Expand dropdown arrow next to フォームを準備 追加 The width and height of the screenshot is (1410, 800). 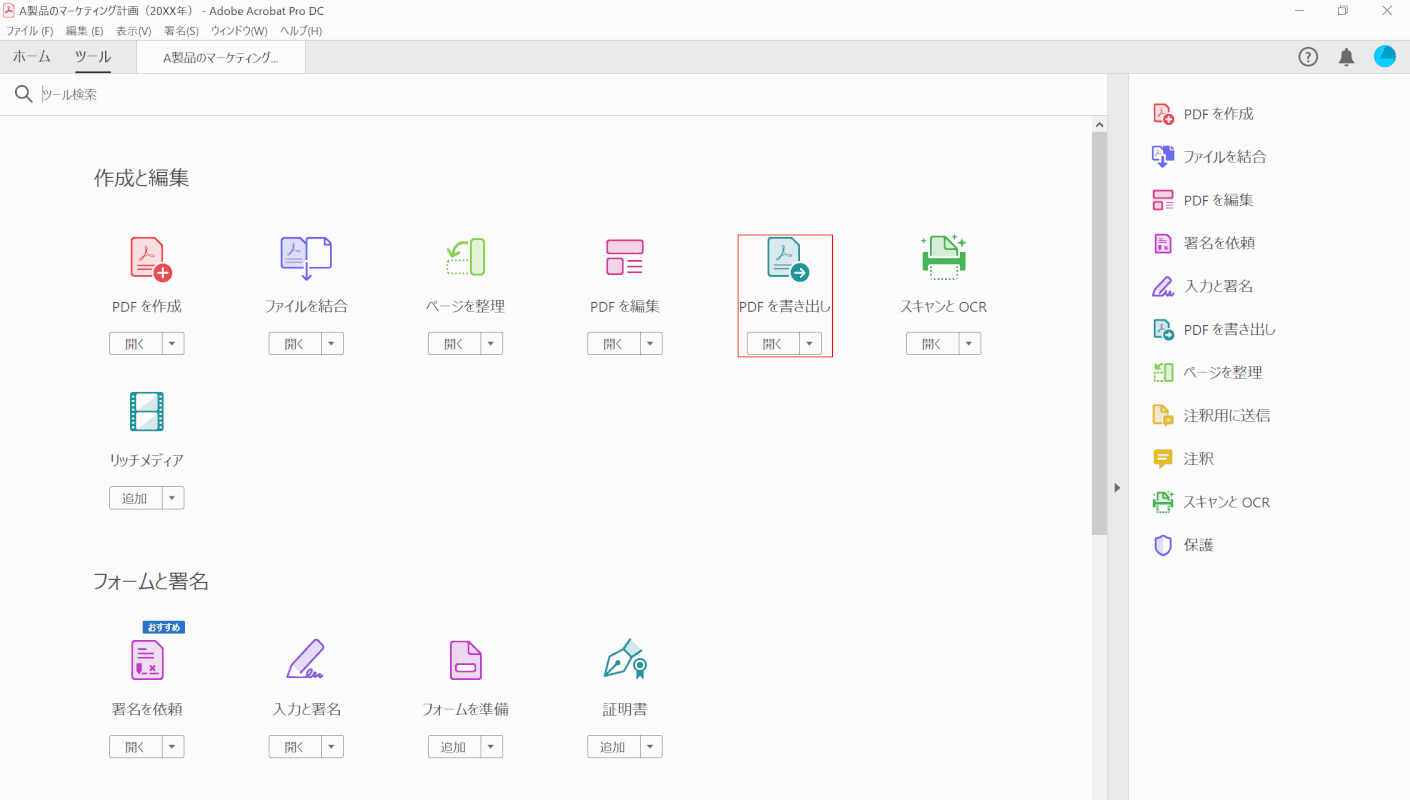click(x=491, y=747)
